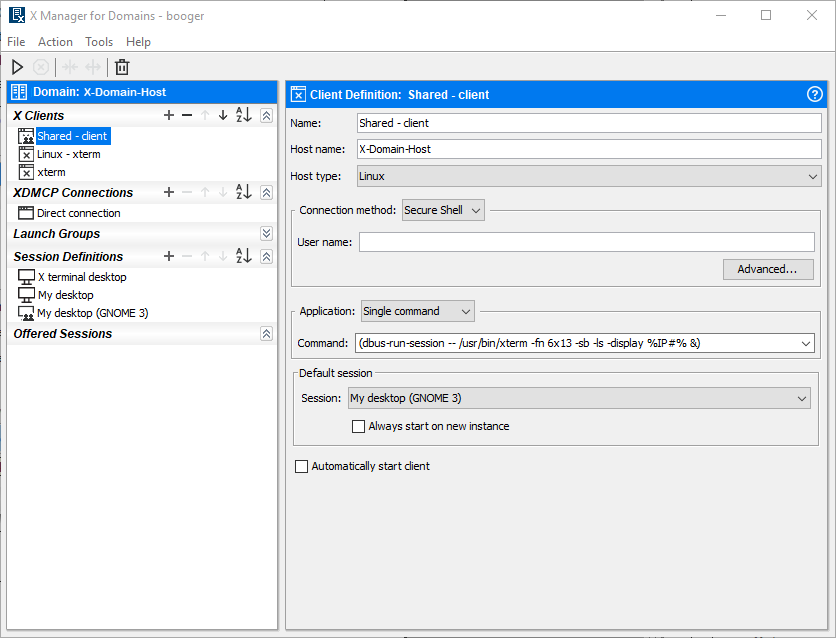Move X Client down with arrow icon

click(x=223, y=116)
